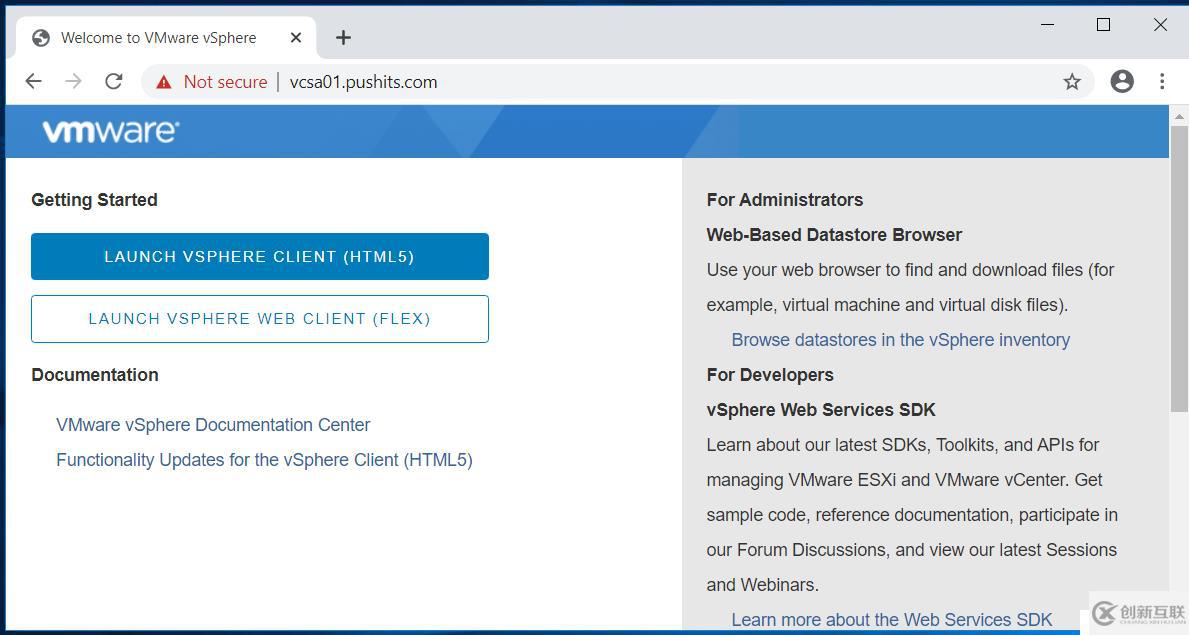The image size is (1189, 635).
Task: Select the Welcome to VMware vSphere tab
Action: [158, 37]
